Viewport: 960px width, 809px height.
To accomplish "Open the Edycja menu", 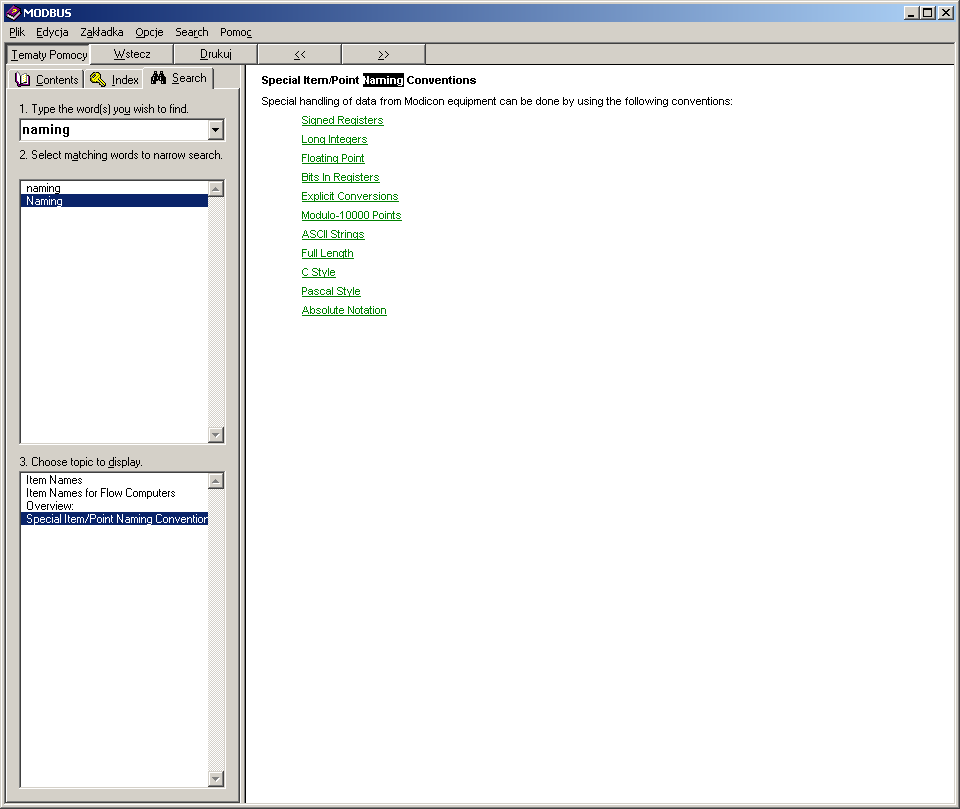I will [x=52, y=32].
